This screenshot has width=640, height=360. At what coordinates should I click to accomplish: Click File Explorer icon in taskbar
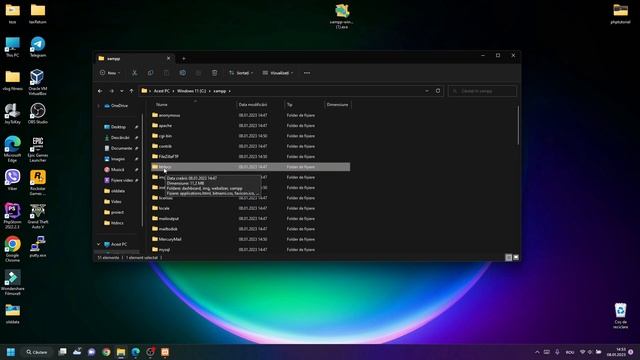point(121,352)
